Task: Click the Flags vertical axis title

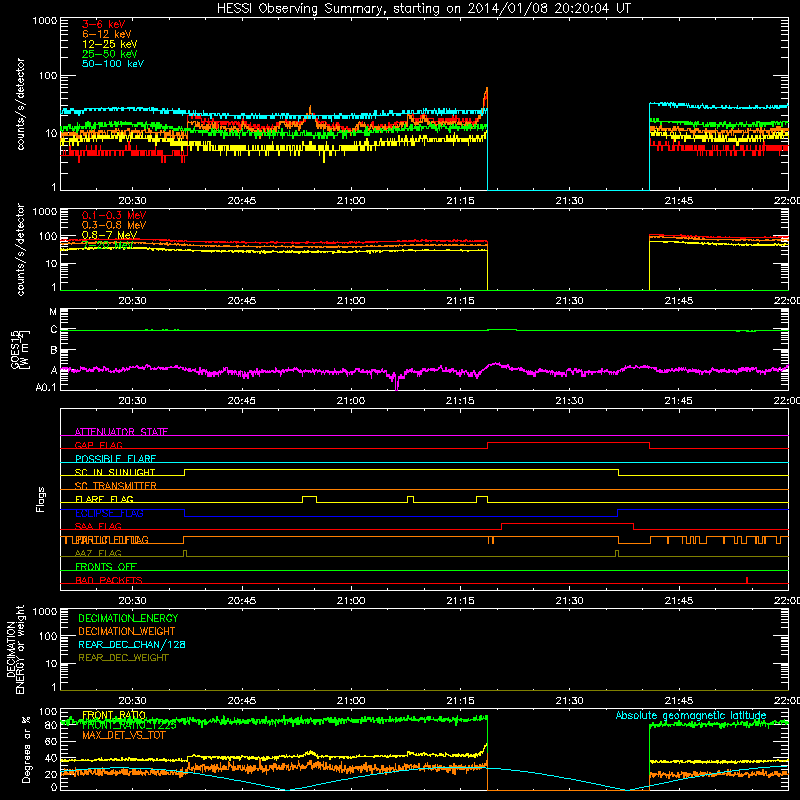Action: point(41,499)
